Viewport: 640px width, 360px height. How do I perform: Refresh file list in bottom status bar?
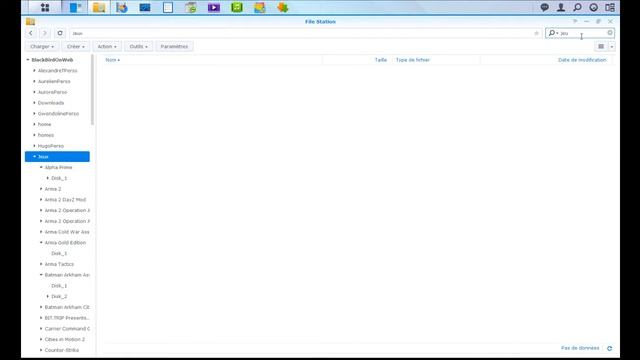coord(609,348)
